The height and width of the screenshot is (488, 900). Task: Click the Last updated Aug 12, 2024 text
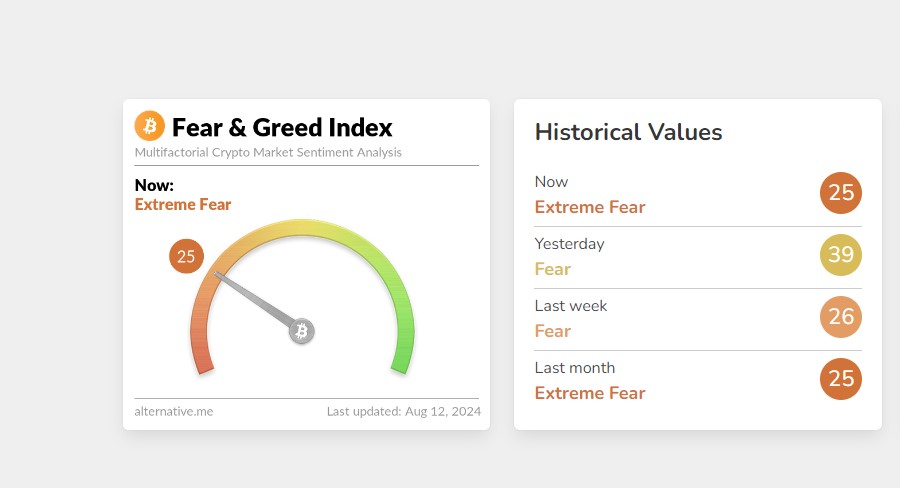tap(404, 411)
